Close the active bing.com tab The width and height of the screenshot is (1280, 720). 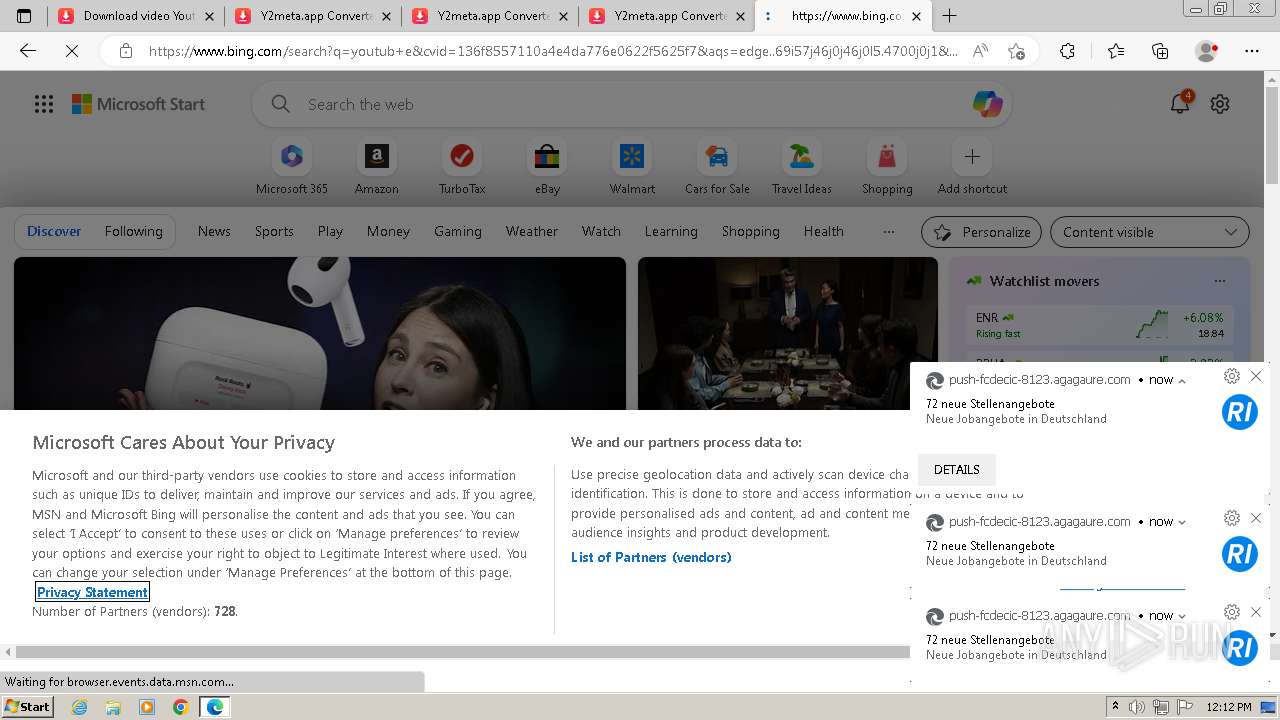(x=916, y=16)
